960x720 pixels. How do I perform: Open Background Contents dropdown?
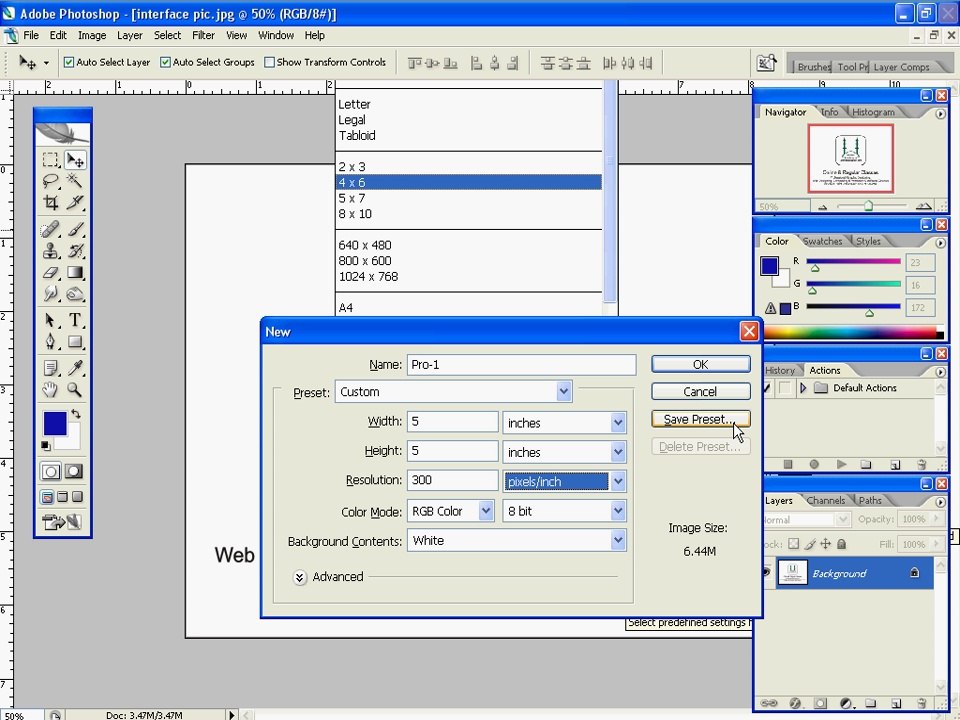click(618, 540)
